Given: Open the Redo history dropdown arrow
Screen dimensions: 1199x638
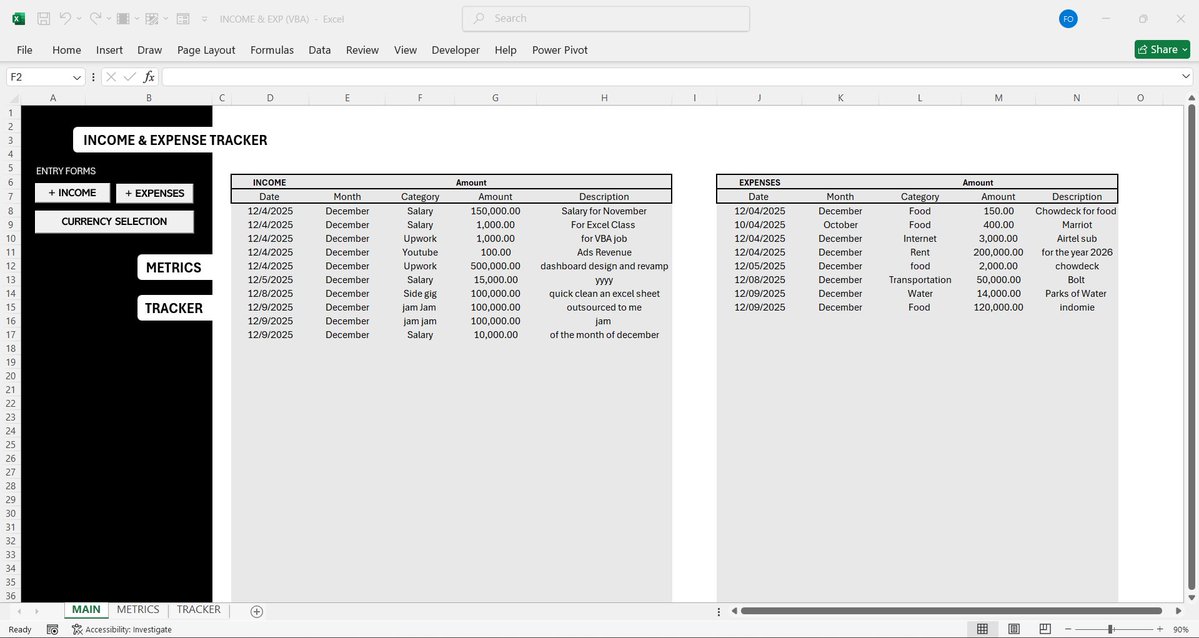Looking at the screenshot, I should click(x=109, y=19).
